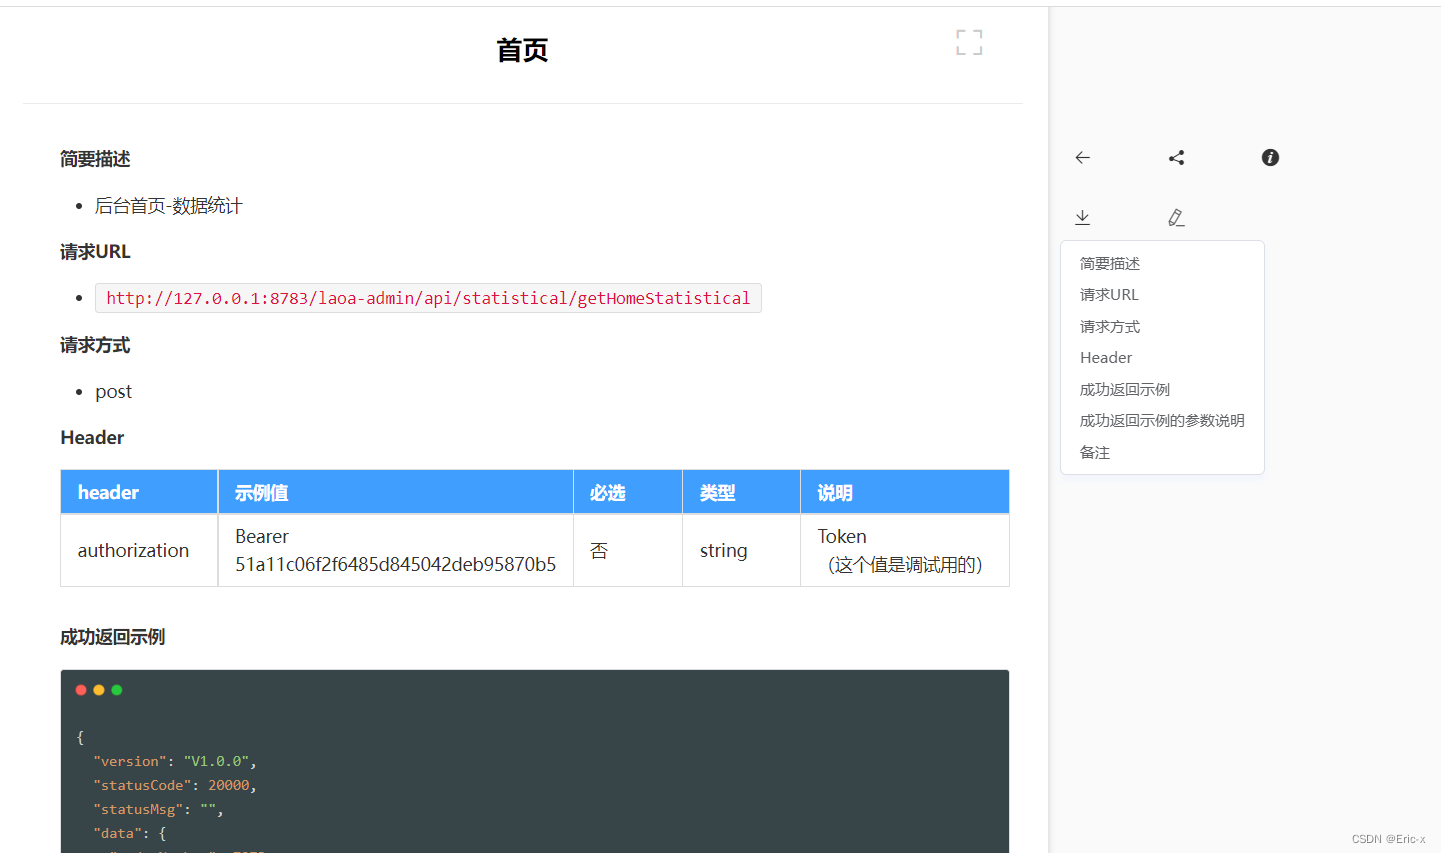
Task: Select the getHomeStatistical request URL text
Action: pyautogui.click(x=428, y=297)
